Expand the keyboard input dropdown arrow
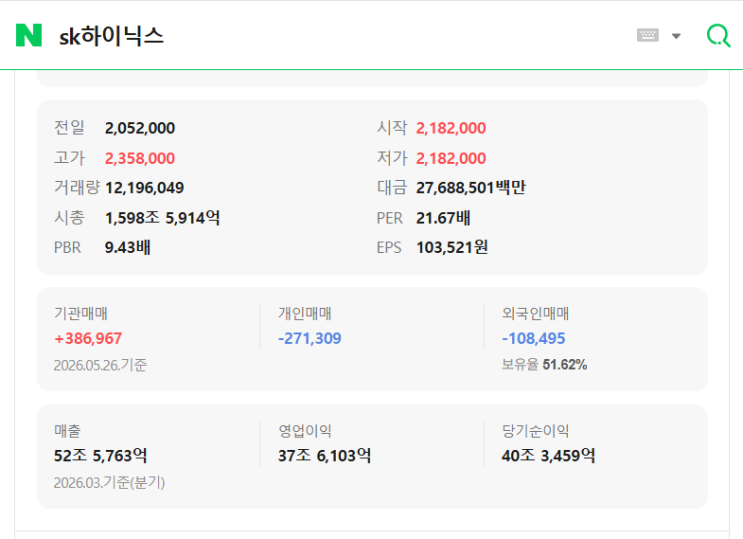Screen dimensions: 743x539 click(x=676, y=36)
